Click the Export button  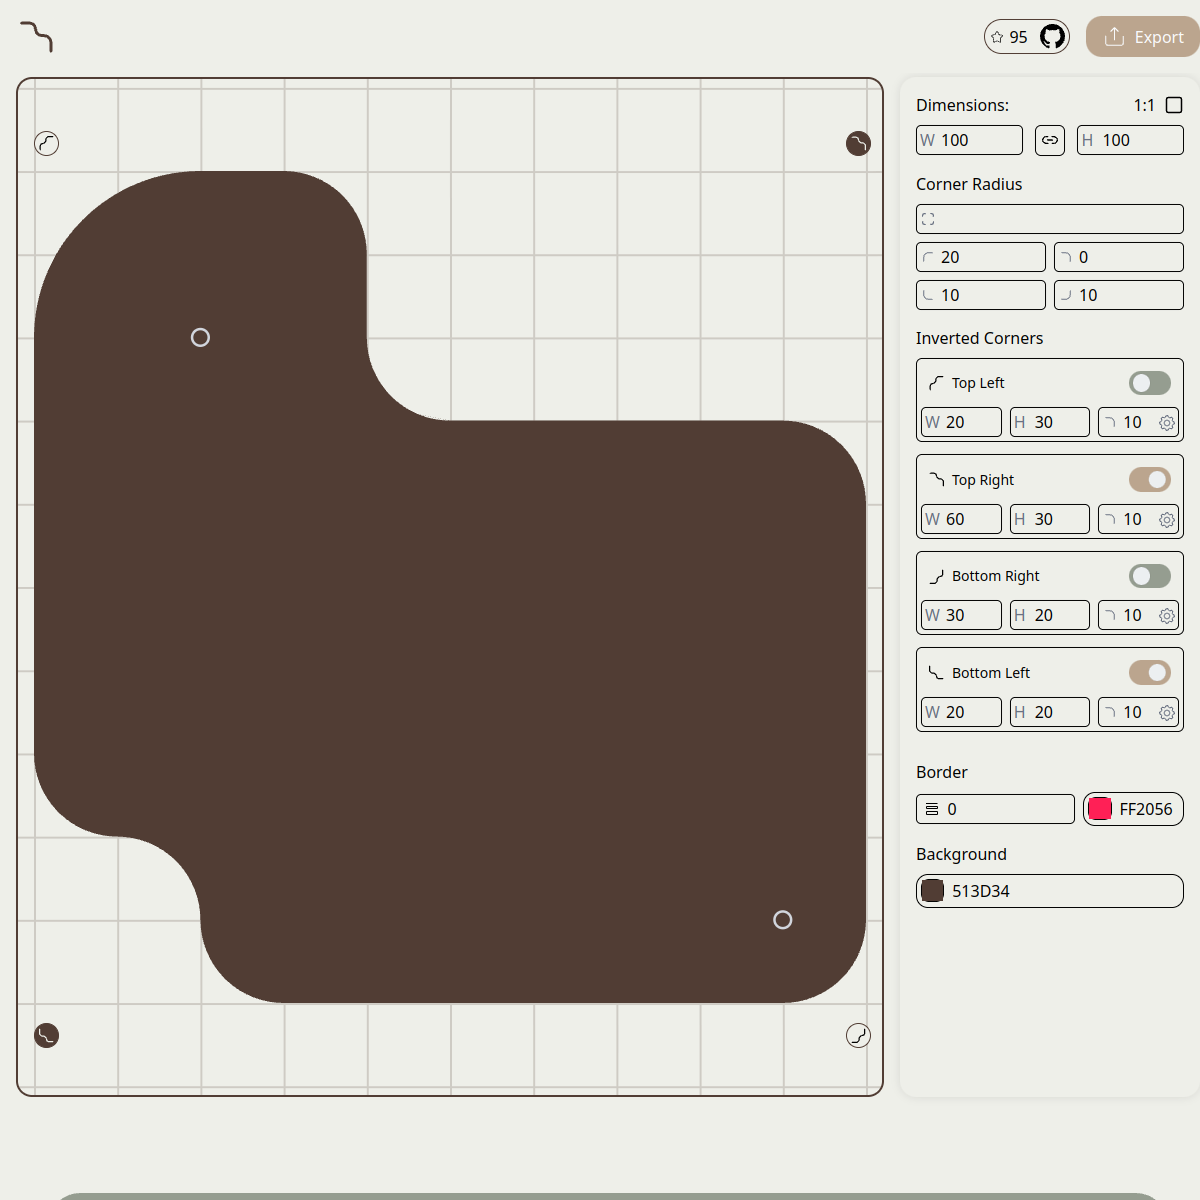tap(1143, 37)
